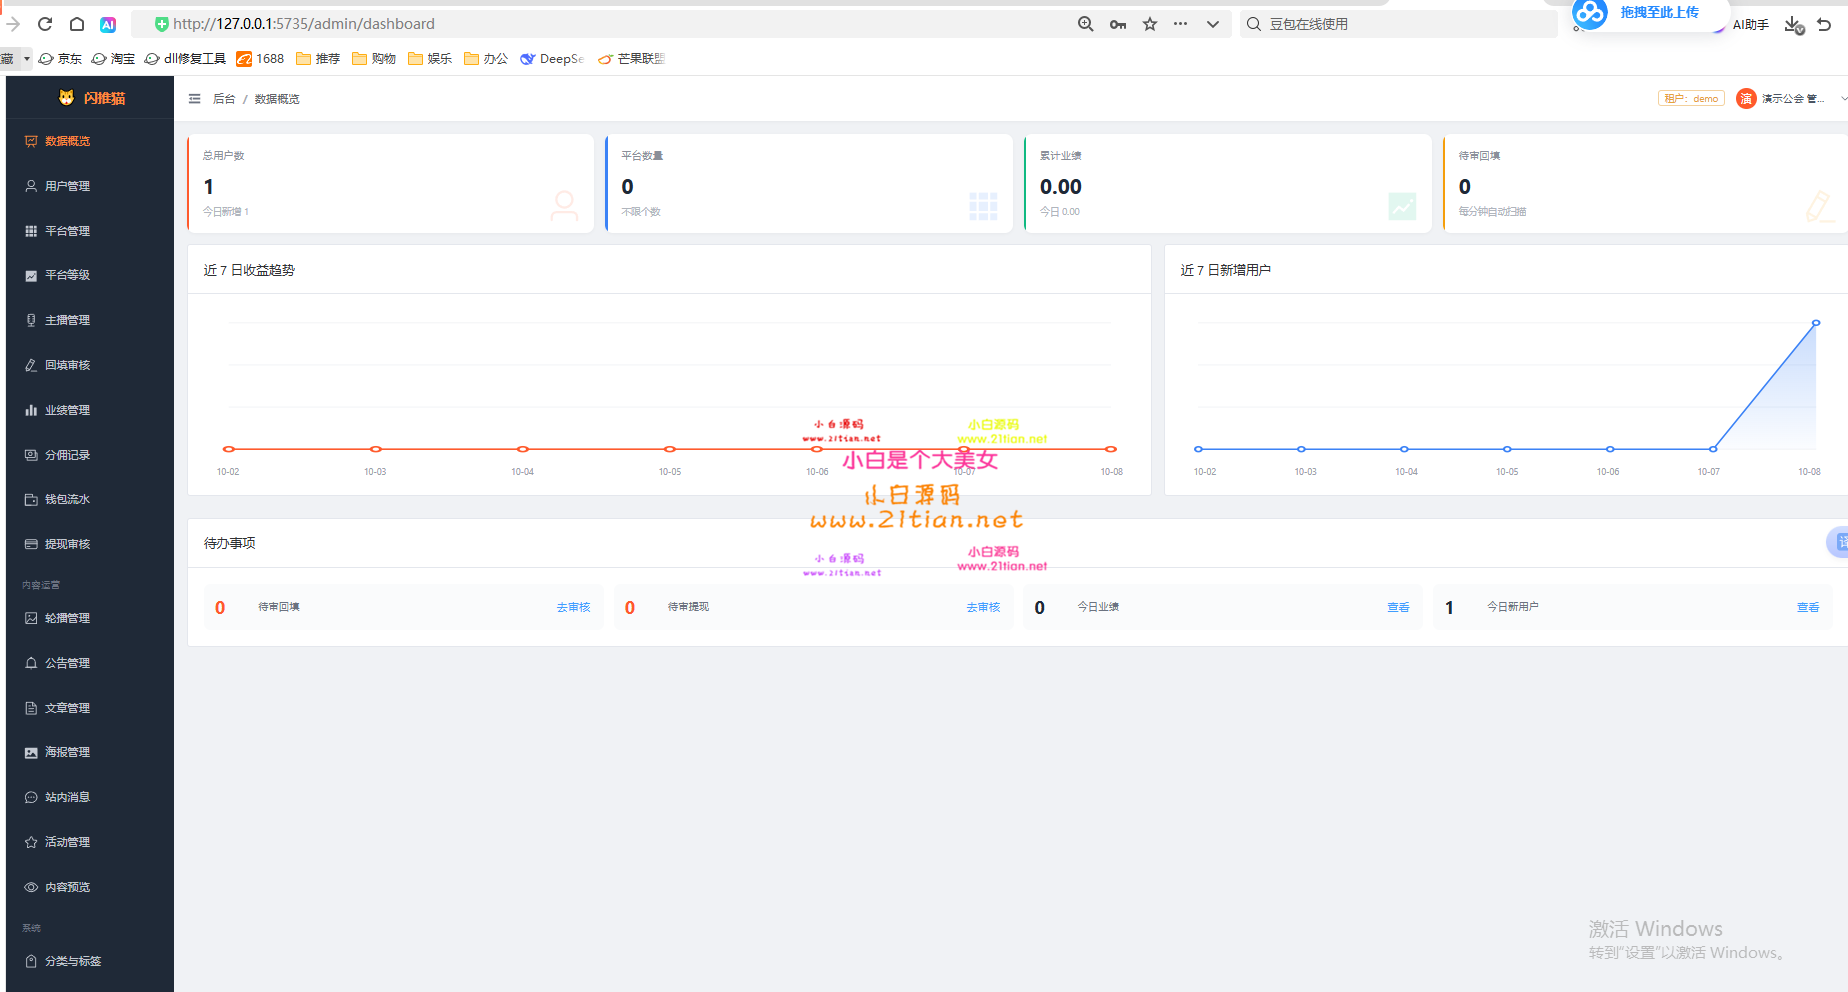
Task: Expand the address bar dropdown chevron
Action: pyautogui.click(x=1213, y=24)
